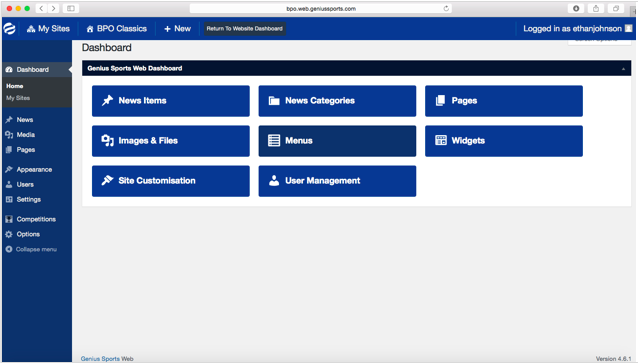Click the person icon on User Management
The height and width of the screenshot is (363, 638).
pyautogui.click(x=274, y=180)
